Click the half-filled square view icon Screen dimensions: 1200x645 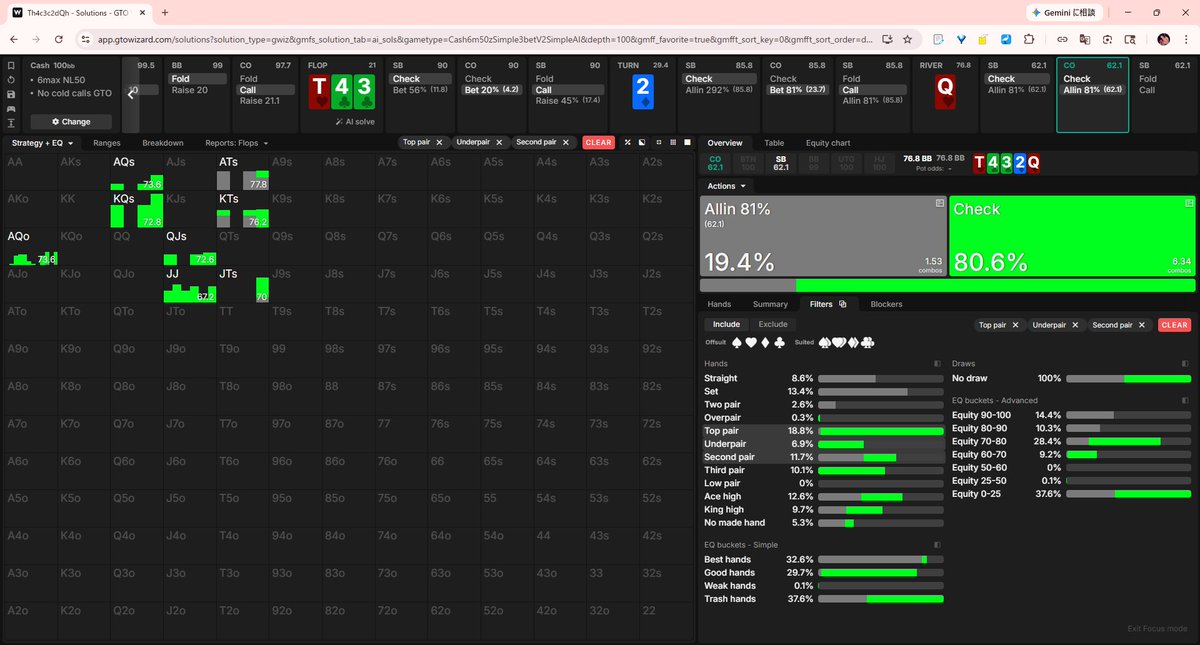click(x=642, y=142)
